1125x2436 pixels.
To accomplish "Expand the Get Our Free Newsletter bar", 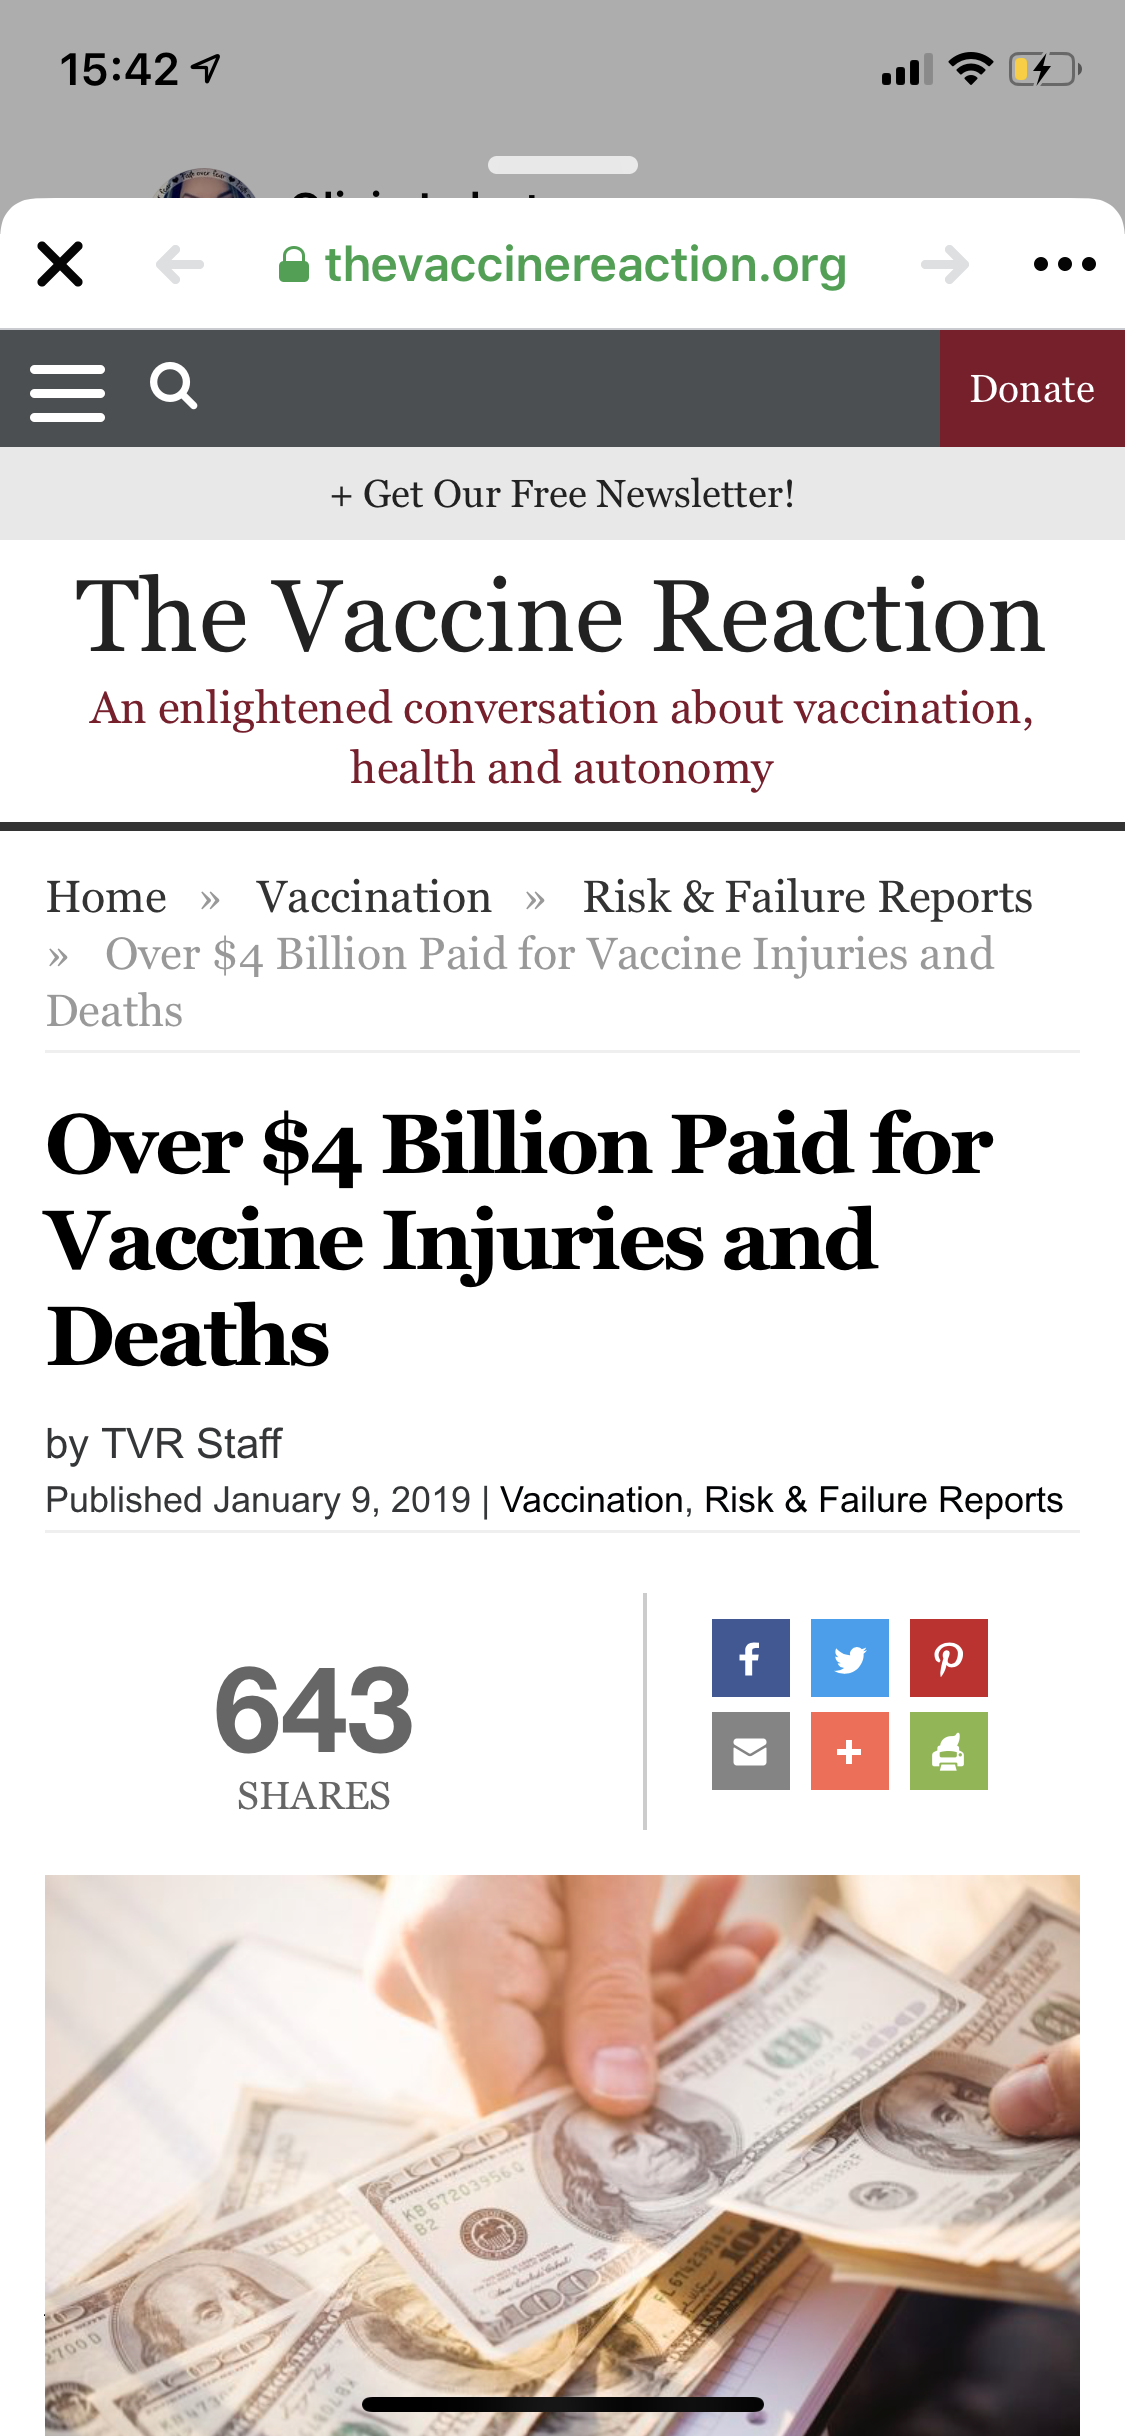I will pos(562,494).
